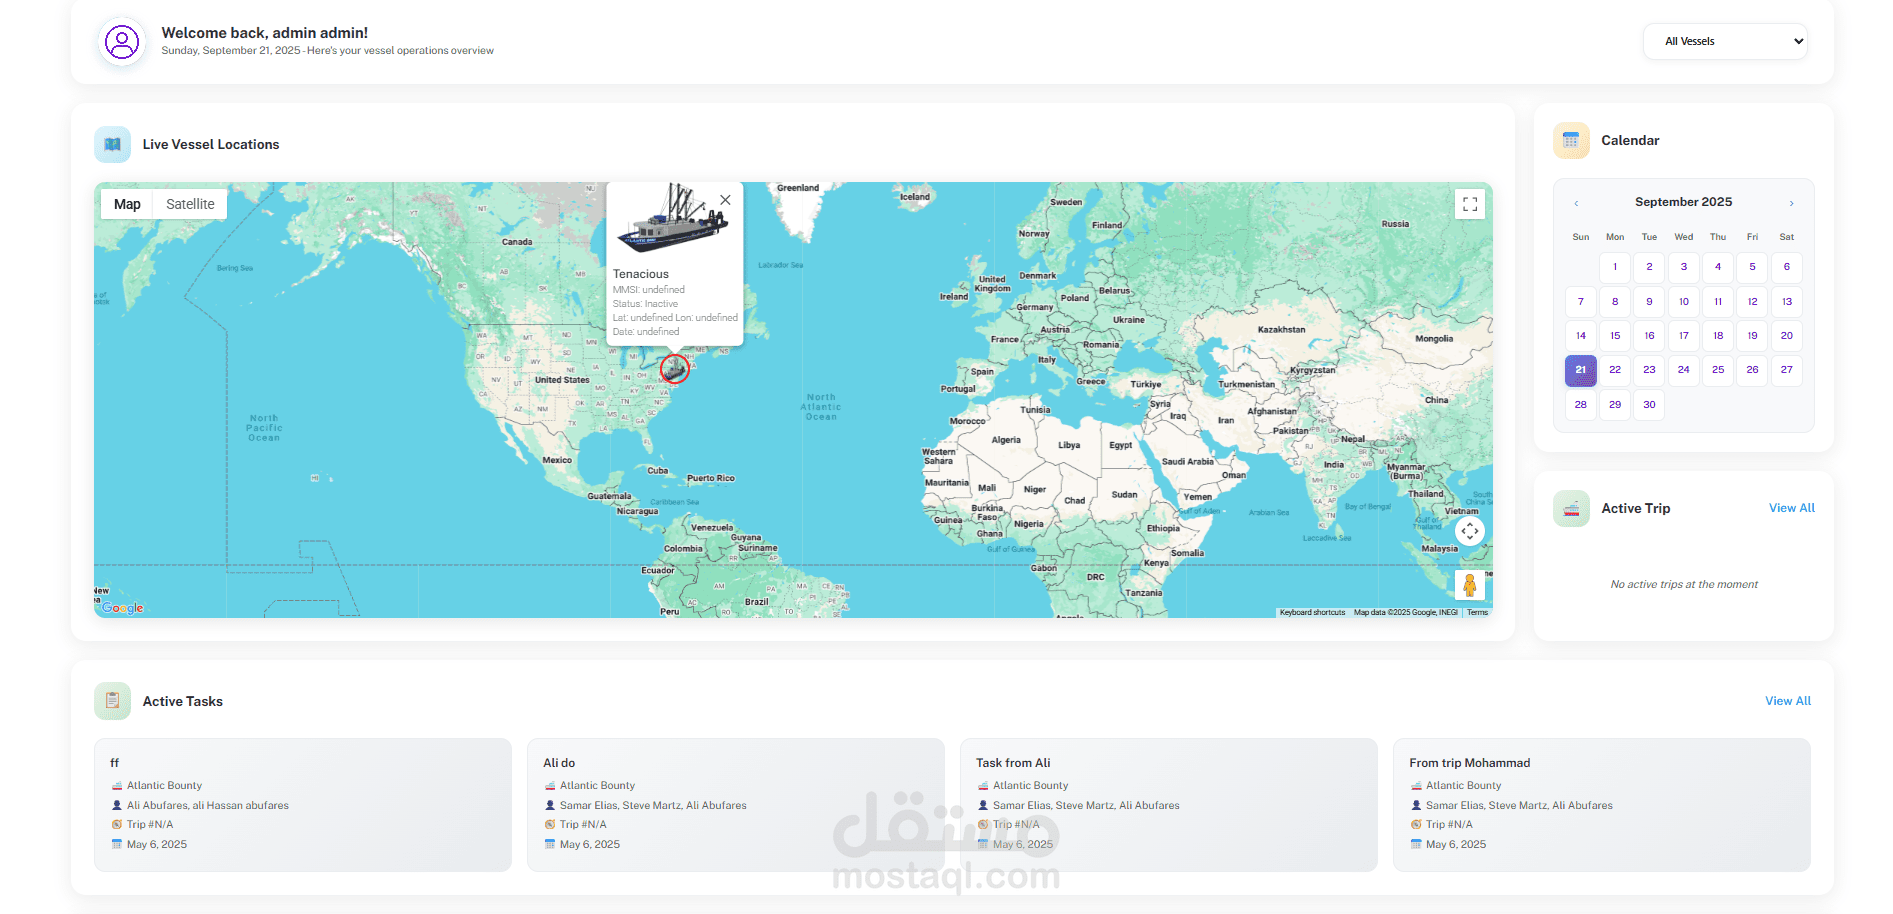This screenshot has width=1893, height=914.
Task: Select September 17 in the calendar
Action: (x=1684, y=336)
